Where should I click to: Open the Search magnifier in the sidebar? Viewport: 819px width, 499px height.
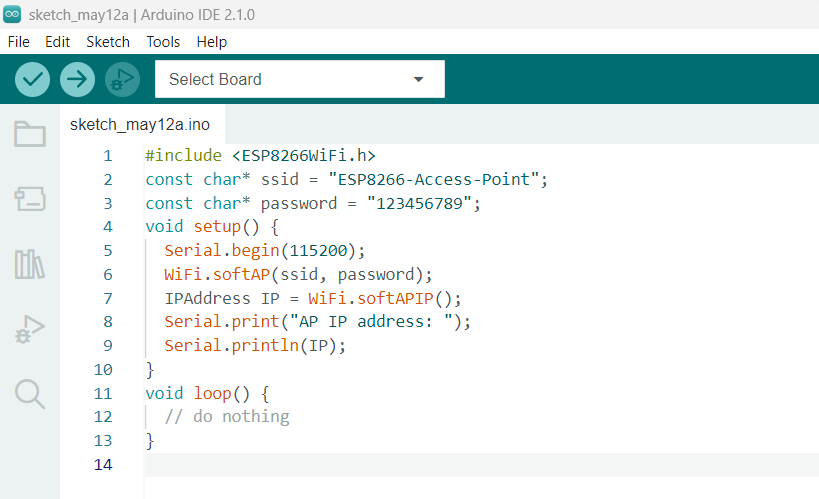[x=30, y=394]
